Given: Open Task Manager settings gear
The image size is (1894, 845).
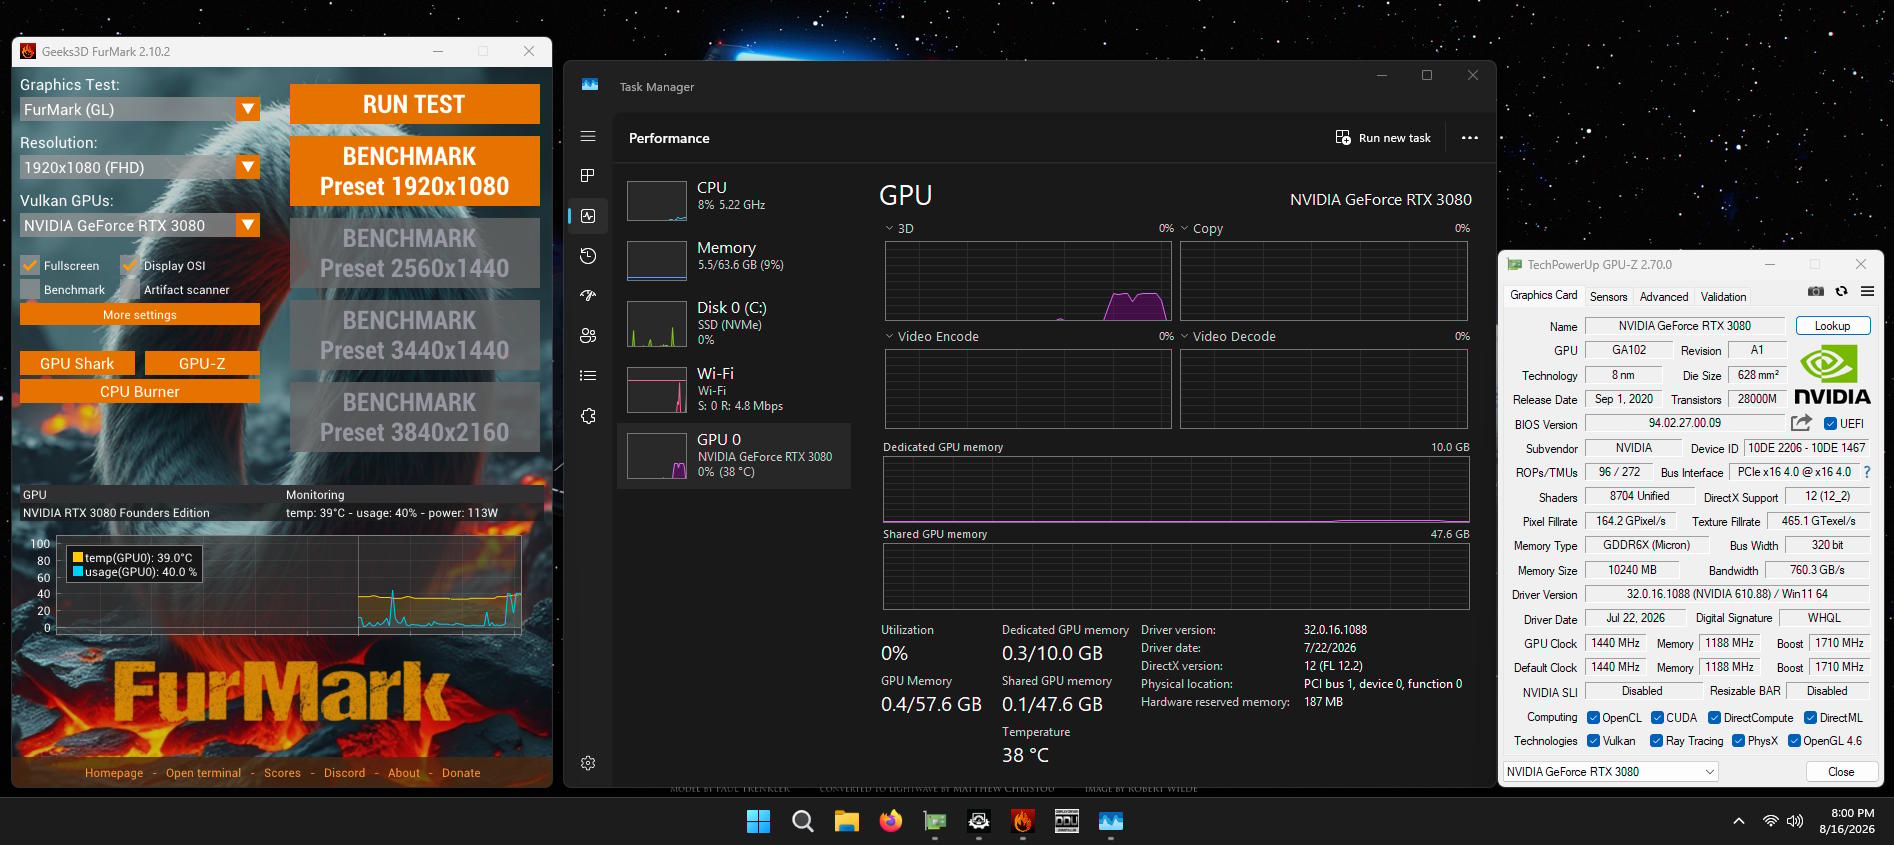Looking at the screenshot, I should point(588,763).
